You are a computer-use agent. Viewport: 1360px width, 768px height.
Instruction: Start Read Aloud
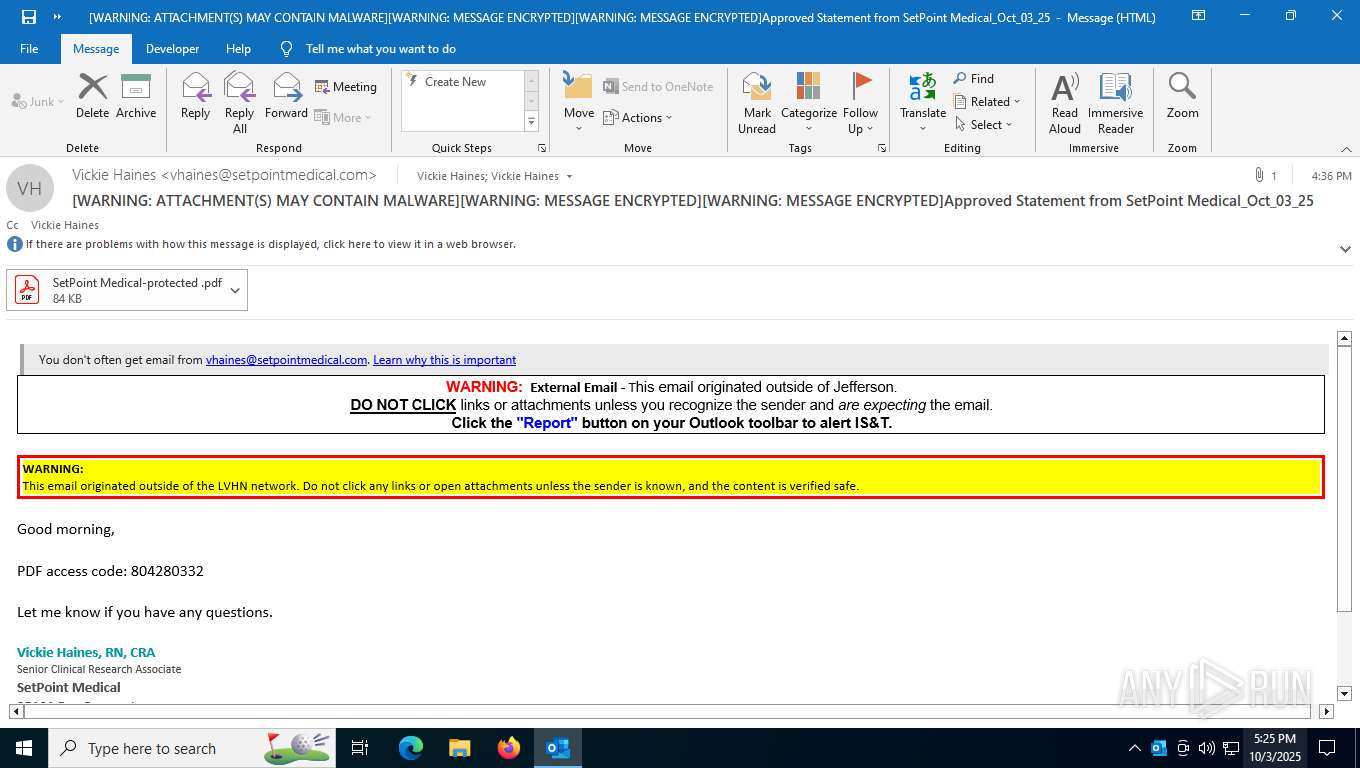tap(1065, 102)
